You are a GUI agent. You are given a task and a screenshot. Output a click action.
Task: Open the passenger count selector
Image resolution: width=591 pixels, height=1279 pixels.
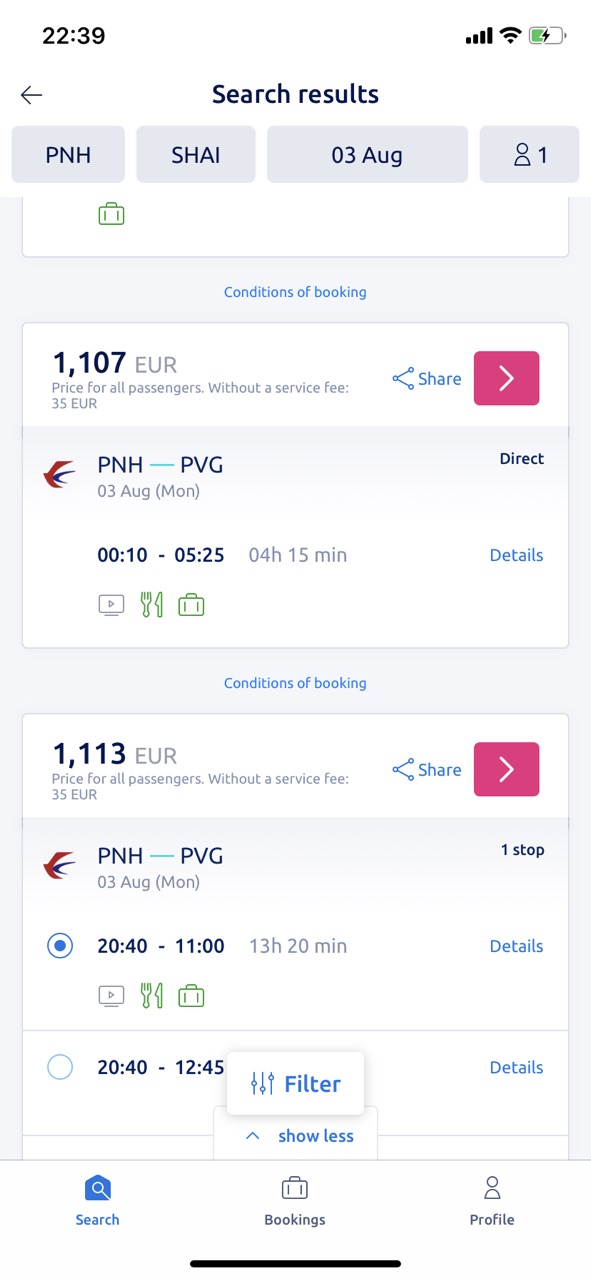(x=529, y=155)
